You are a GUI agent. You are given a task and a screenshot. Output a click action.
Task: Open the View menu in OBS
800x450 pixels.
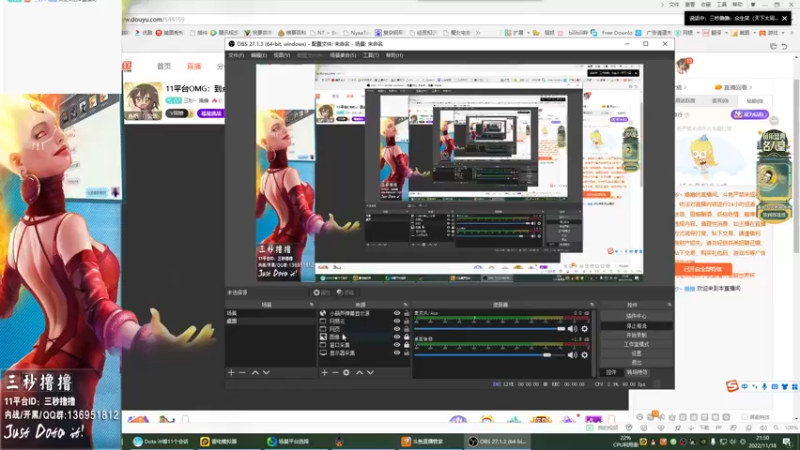[282, 55]
